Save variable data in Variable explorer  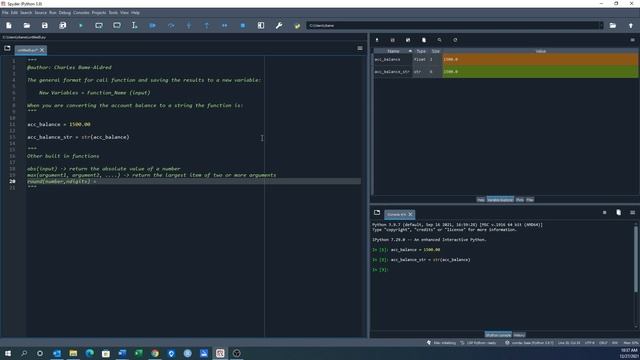point(392,40)
